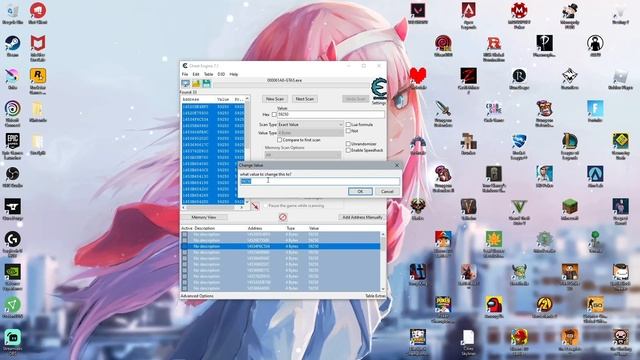Open the Steam desktop icon
The width and height of the screenshot is (640, 360).
tap(13, 43)
